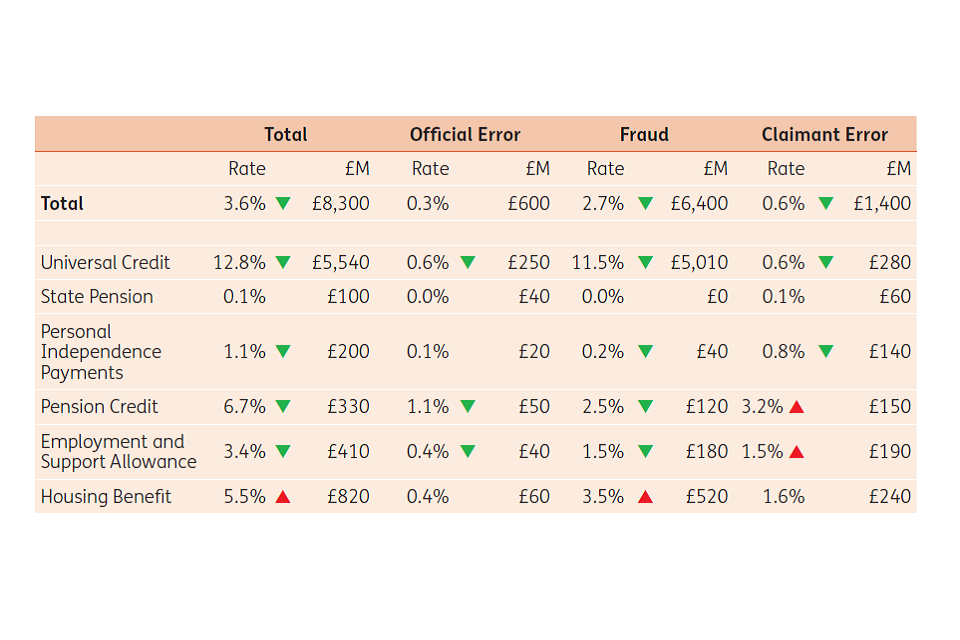
Task: Click the red up arrow next to 3.2%
Action: click(x=797, y=406)
